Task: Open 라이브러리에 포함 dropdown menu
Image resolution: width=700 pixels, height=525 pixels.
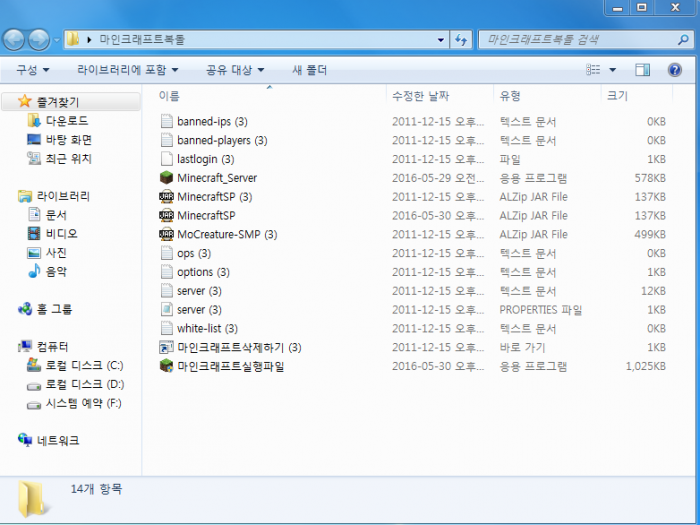Action: coord(128,70)
